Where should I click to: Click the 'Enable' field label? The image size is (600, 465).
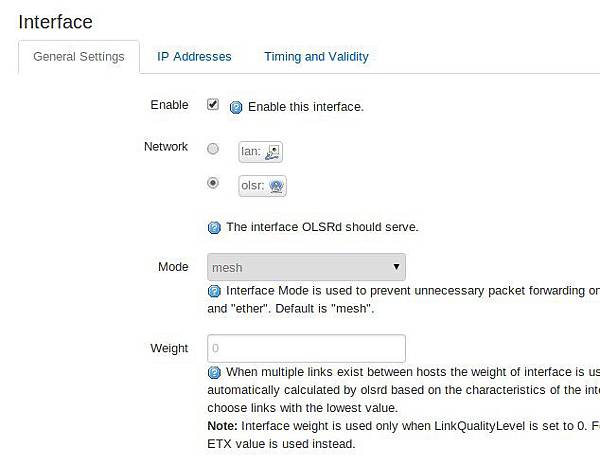(x=169, y=105)
